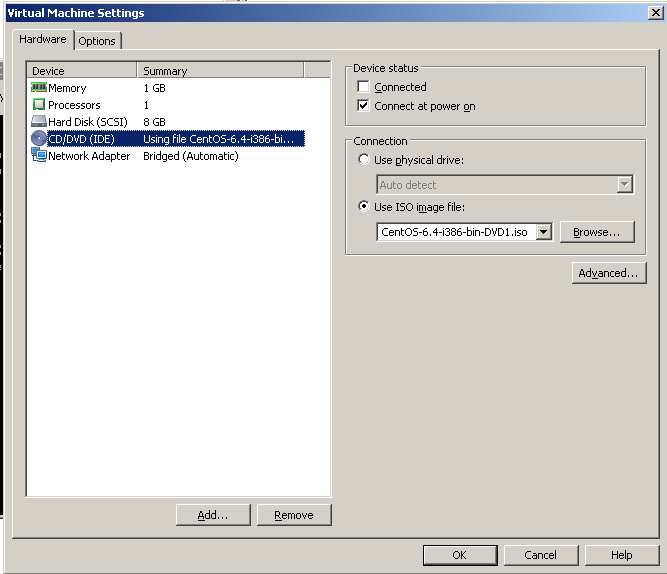
Task: Click the Cancel button
Action: [x=541, y=555]
